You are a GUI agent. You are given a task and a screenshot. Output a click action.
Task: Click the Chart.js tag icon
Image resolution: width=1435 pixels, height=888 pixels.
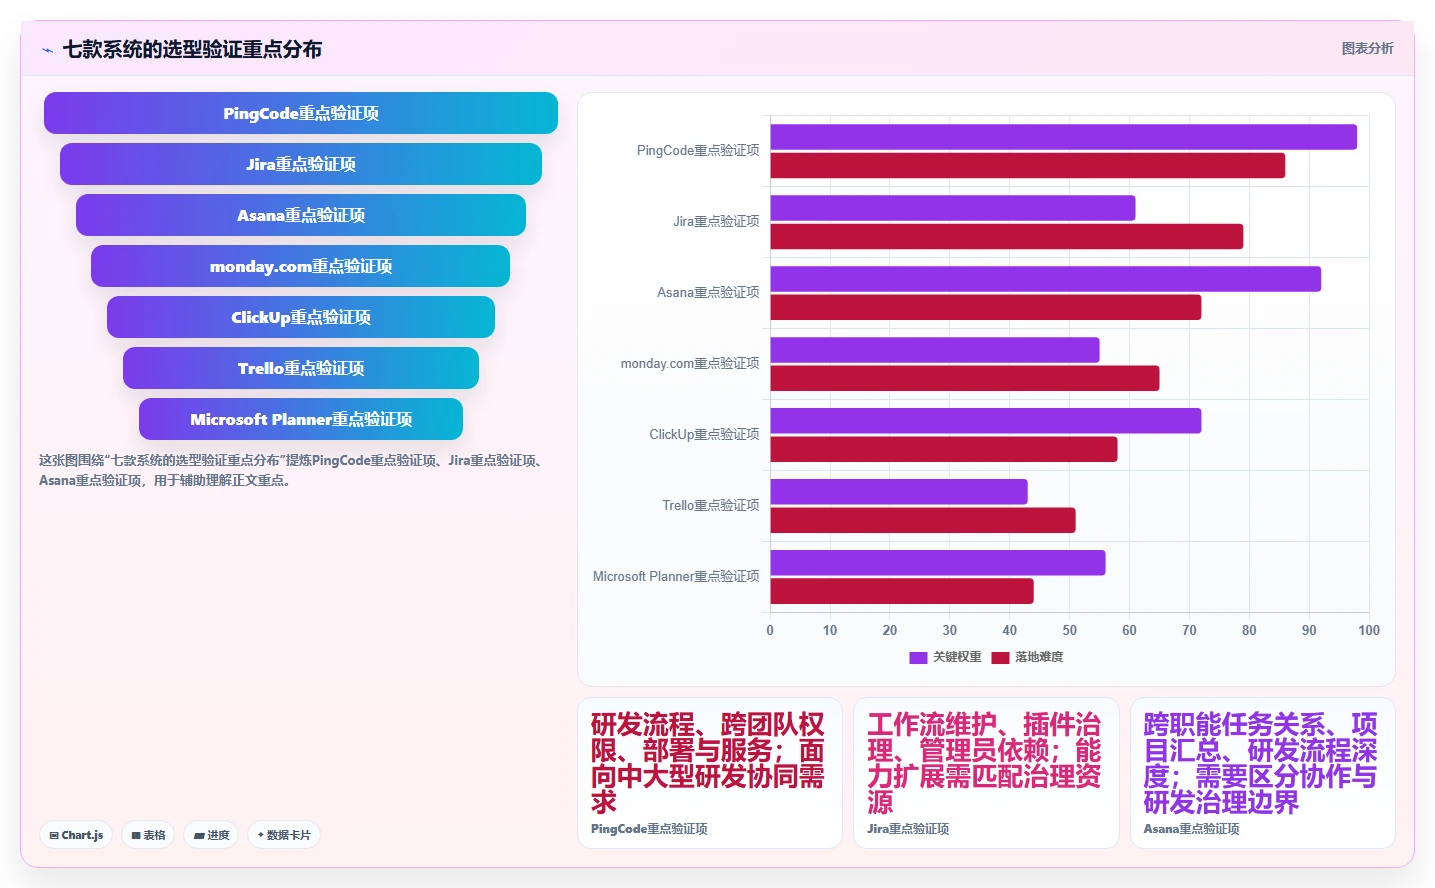[54, 835]
